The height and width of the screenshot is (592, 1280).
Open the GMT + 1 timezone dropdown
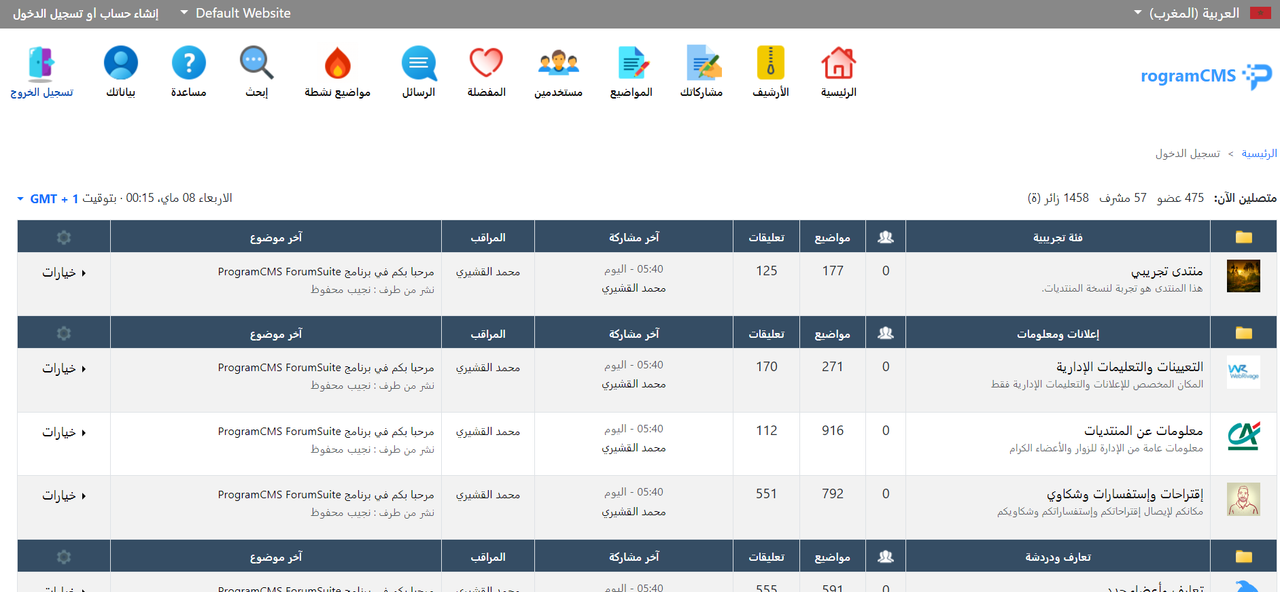click(47, 199)
